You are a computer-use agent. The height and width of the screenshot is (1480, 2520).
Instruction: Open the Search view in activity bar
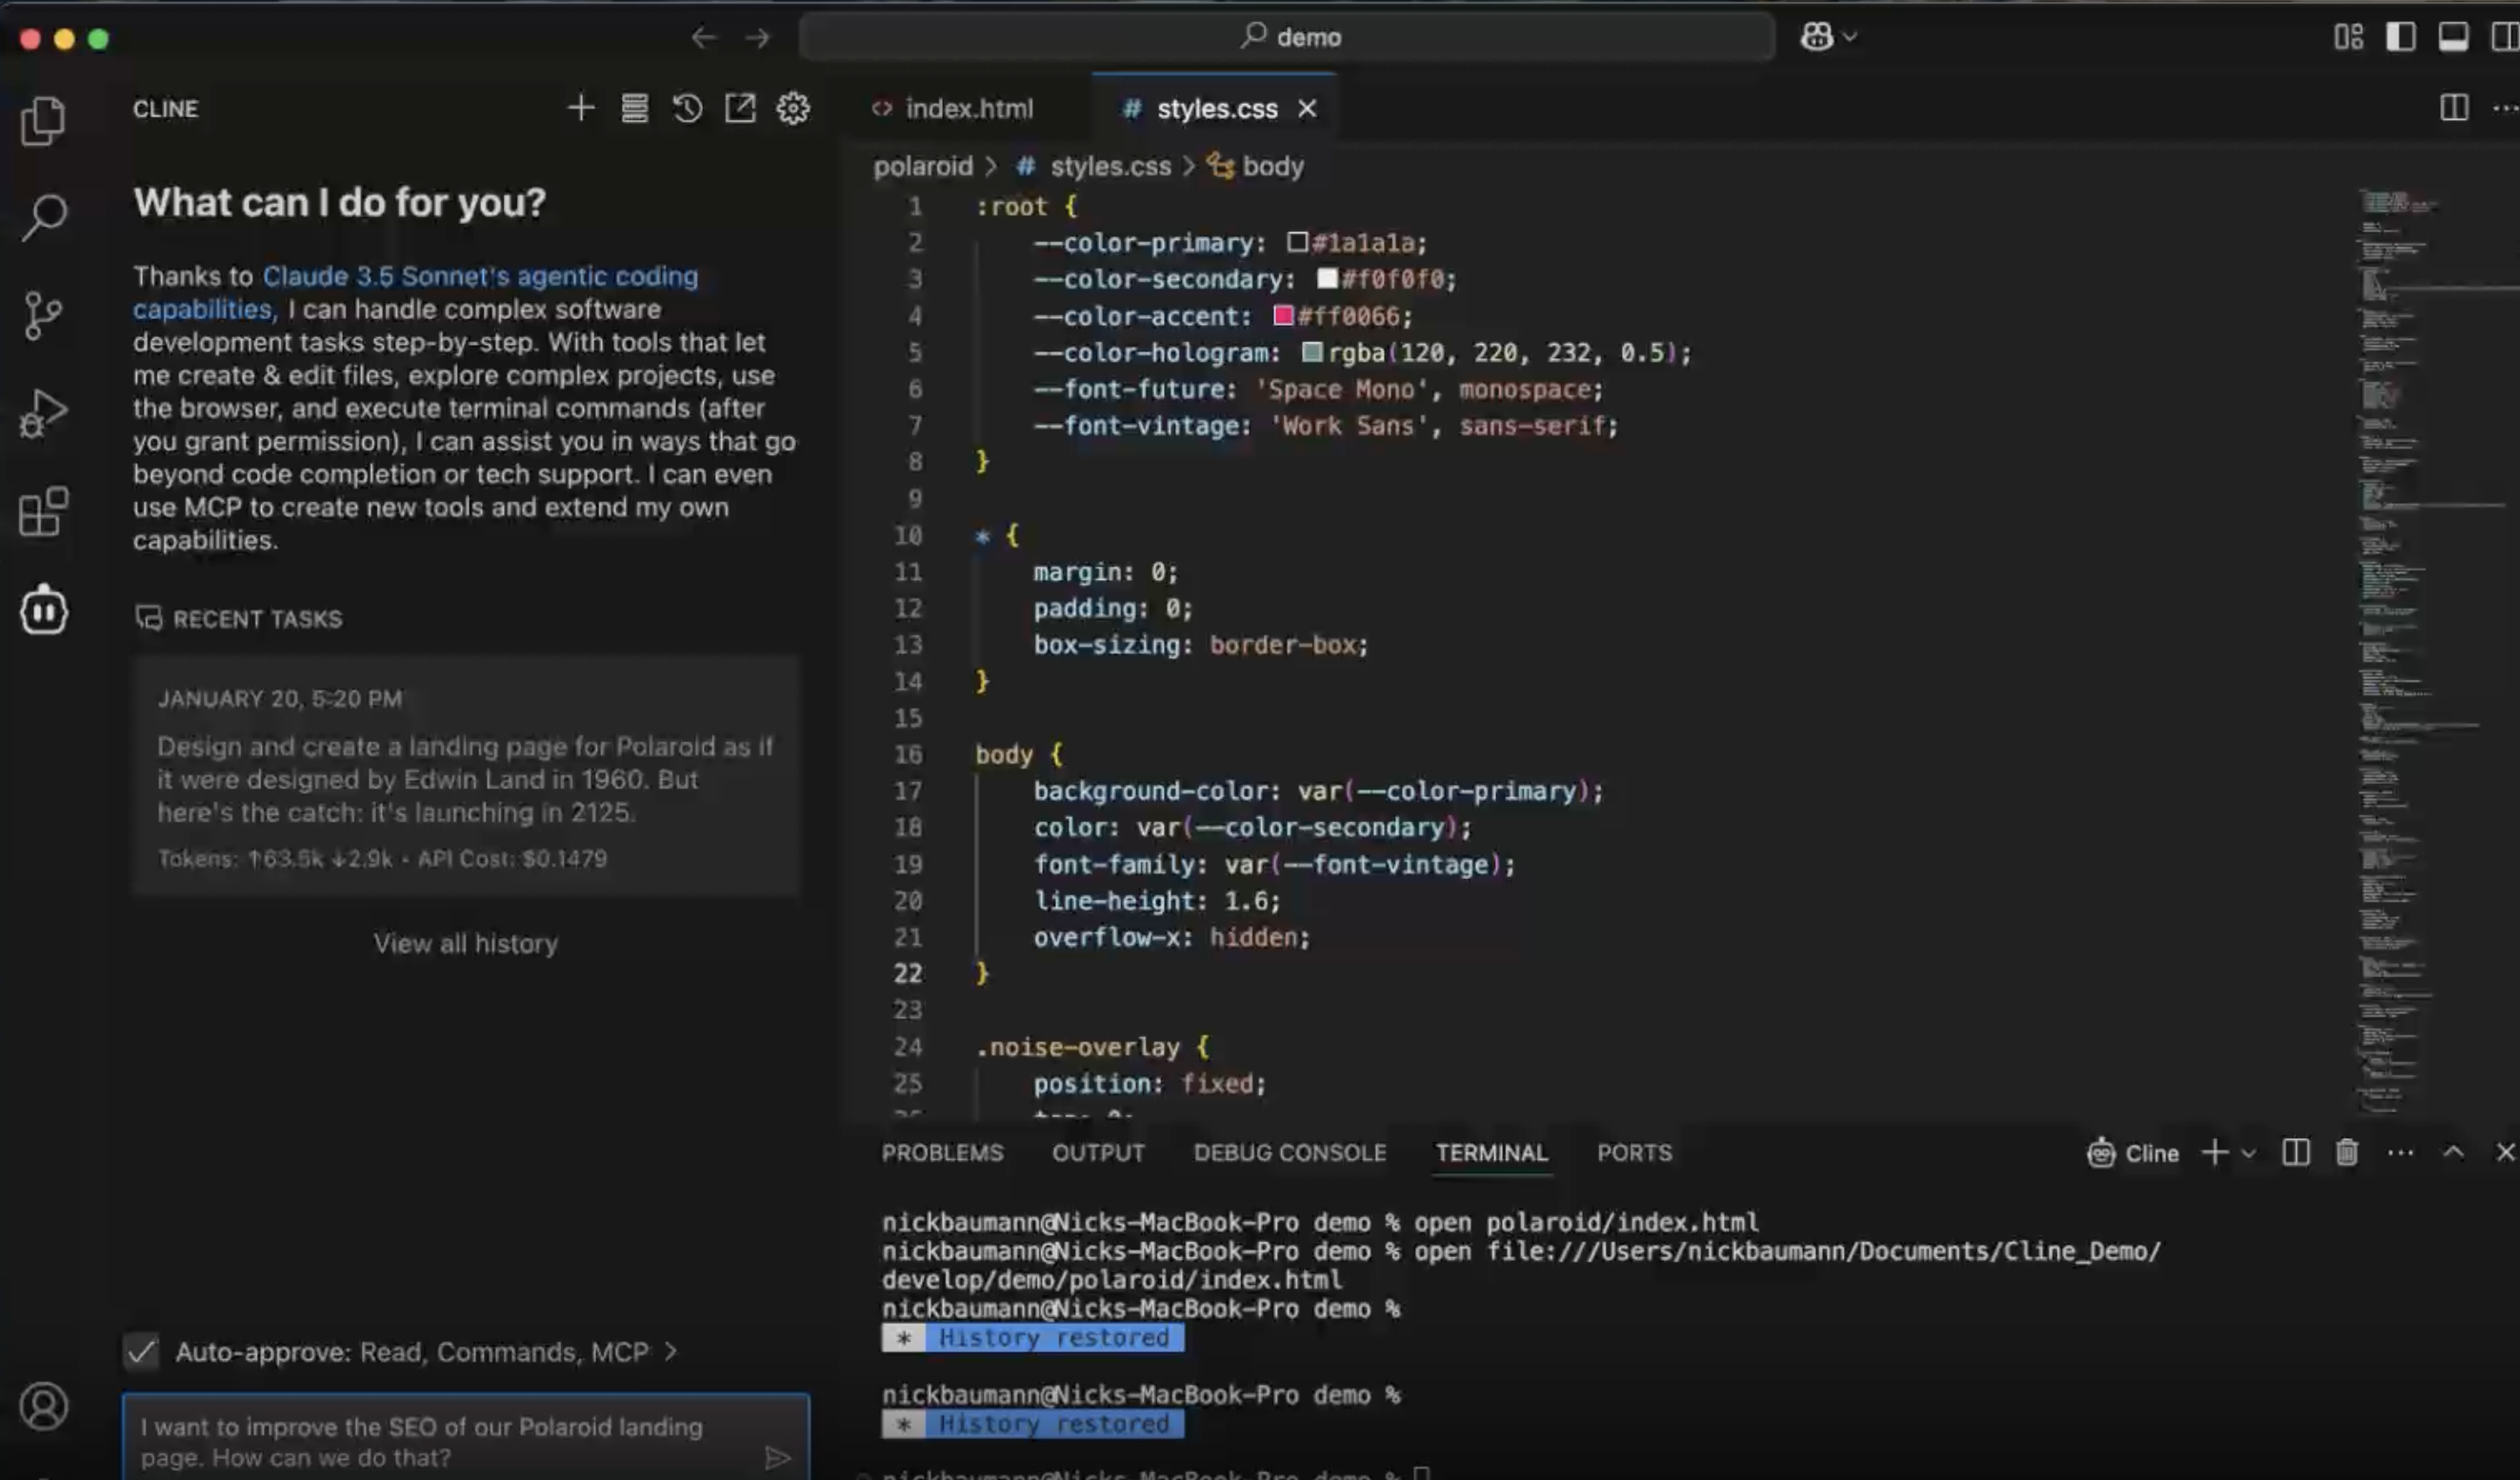(43, 217)
